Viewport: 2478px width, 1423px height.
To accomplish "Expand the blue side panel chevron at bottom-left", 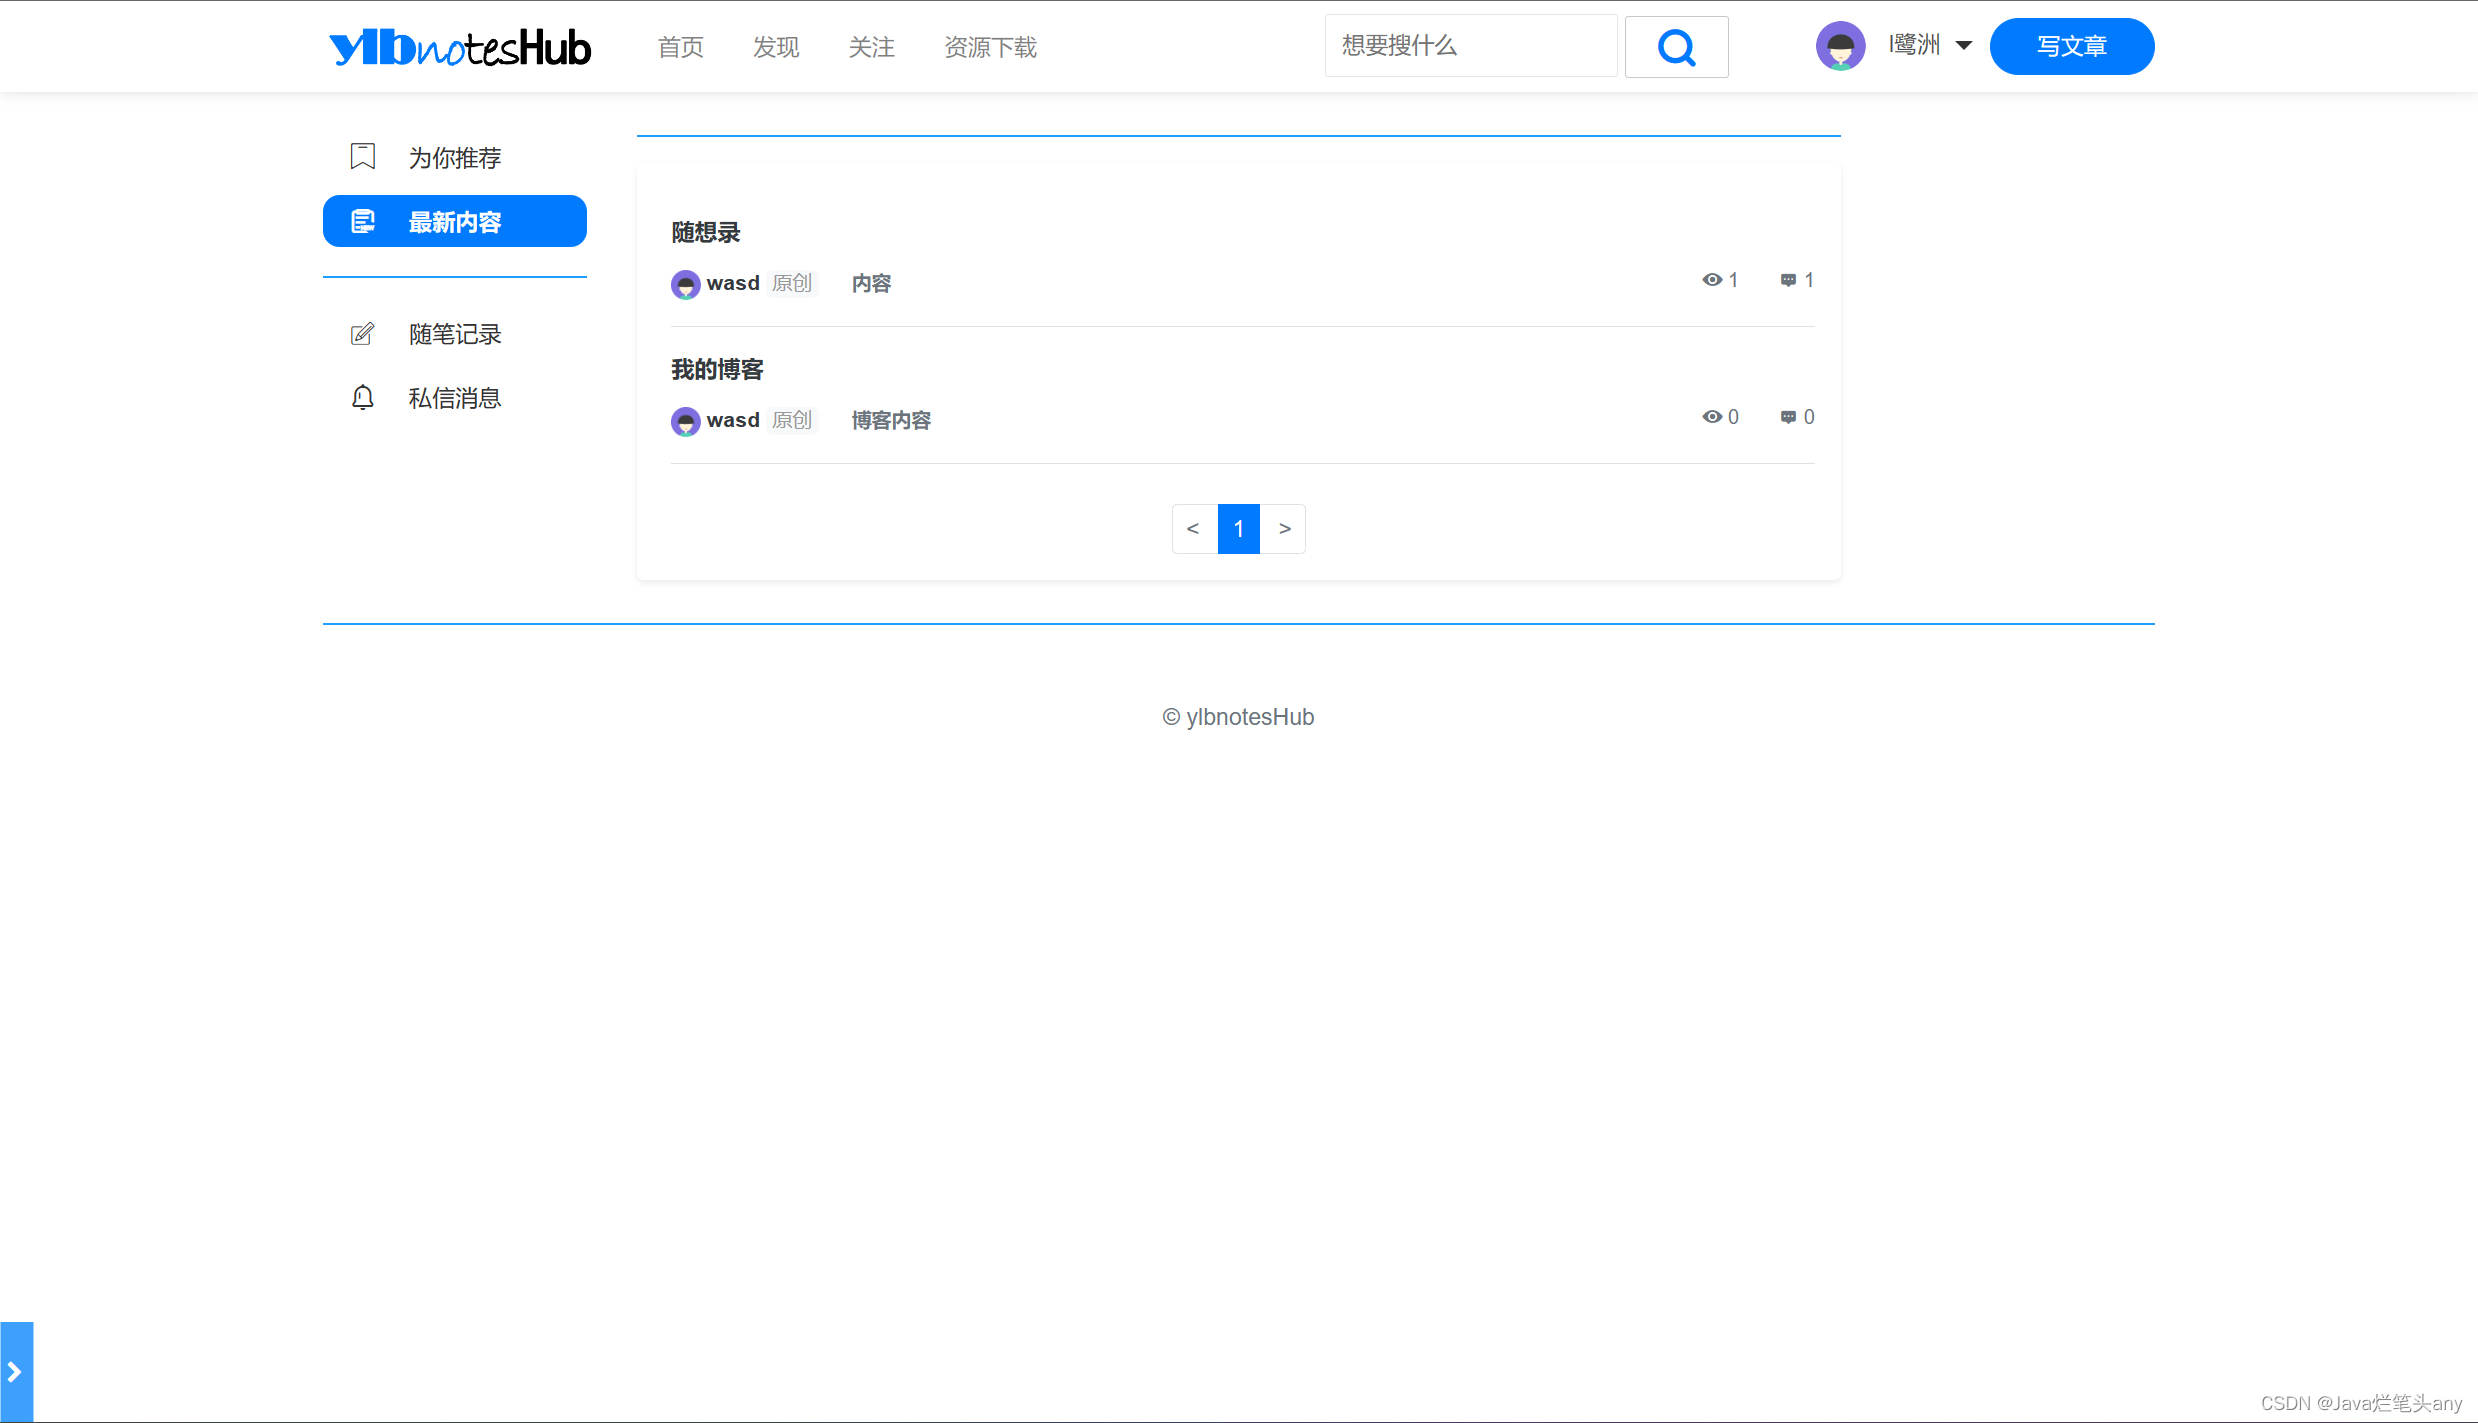I will 16,1372.
